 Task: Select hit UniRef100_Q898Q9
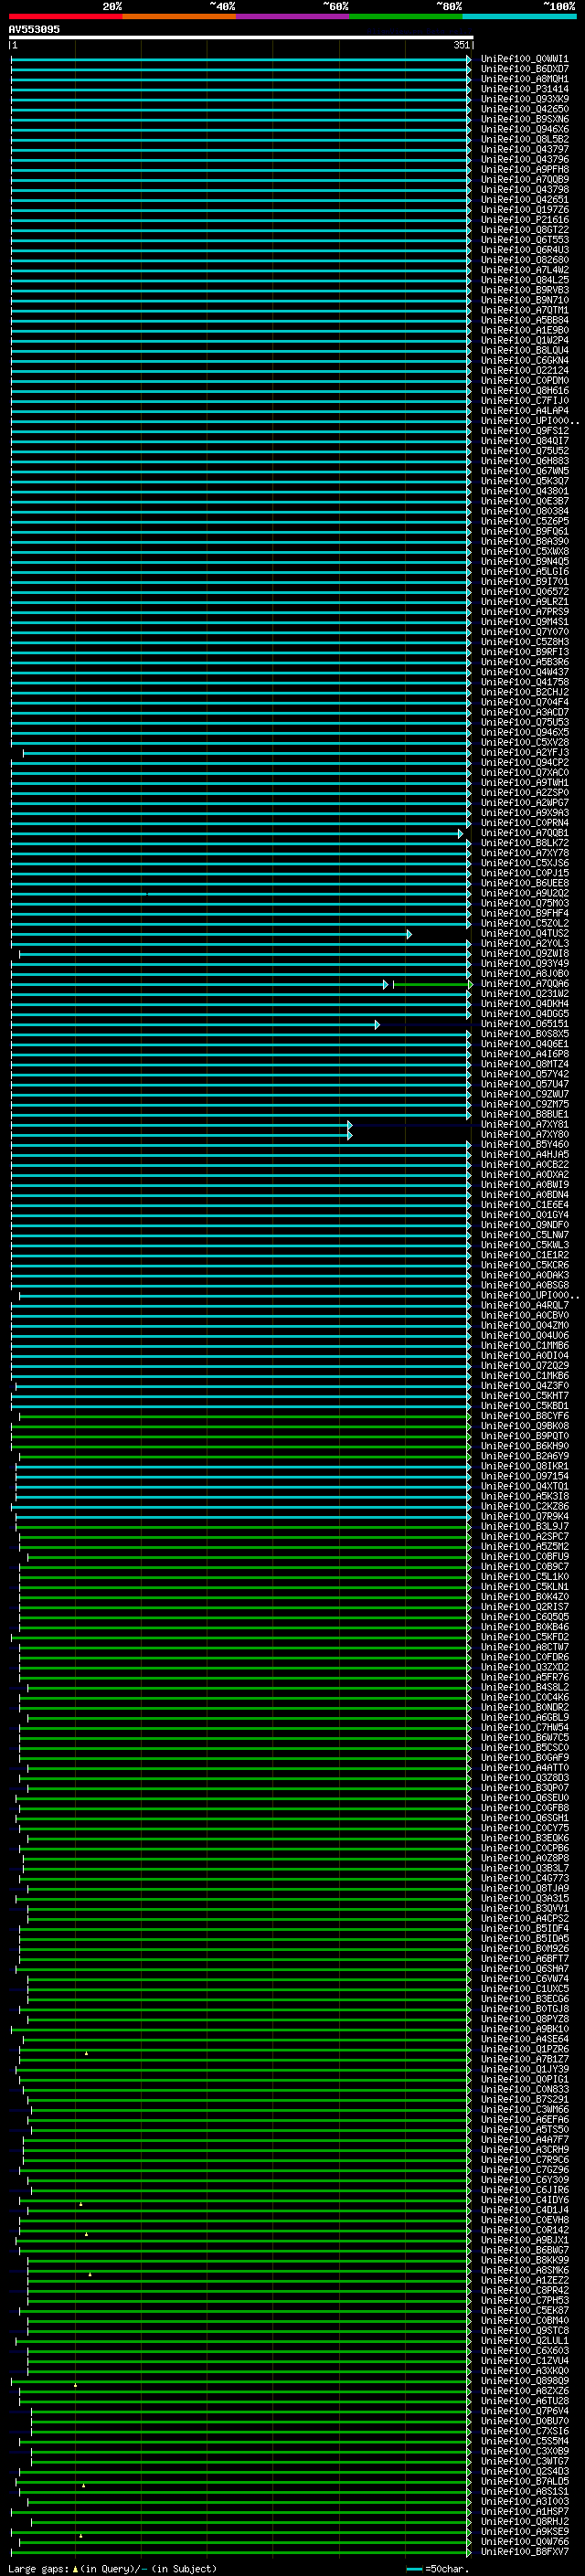(524, 2382)
